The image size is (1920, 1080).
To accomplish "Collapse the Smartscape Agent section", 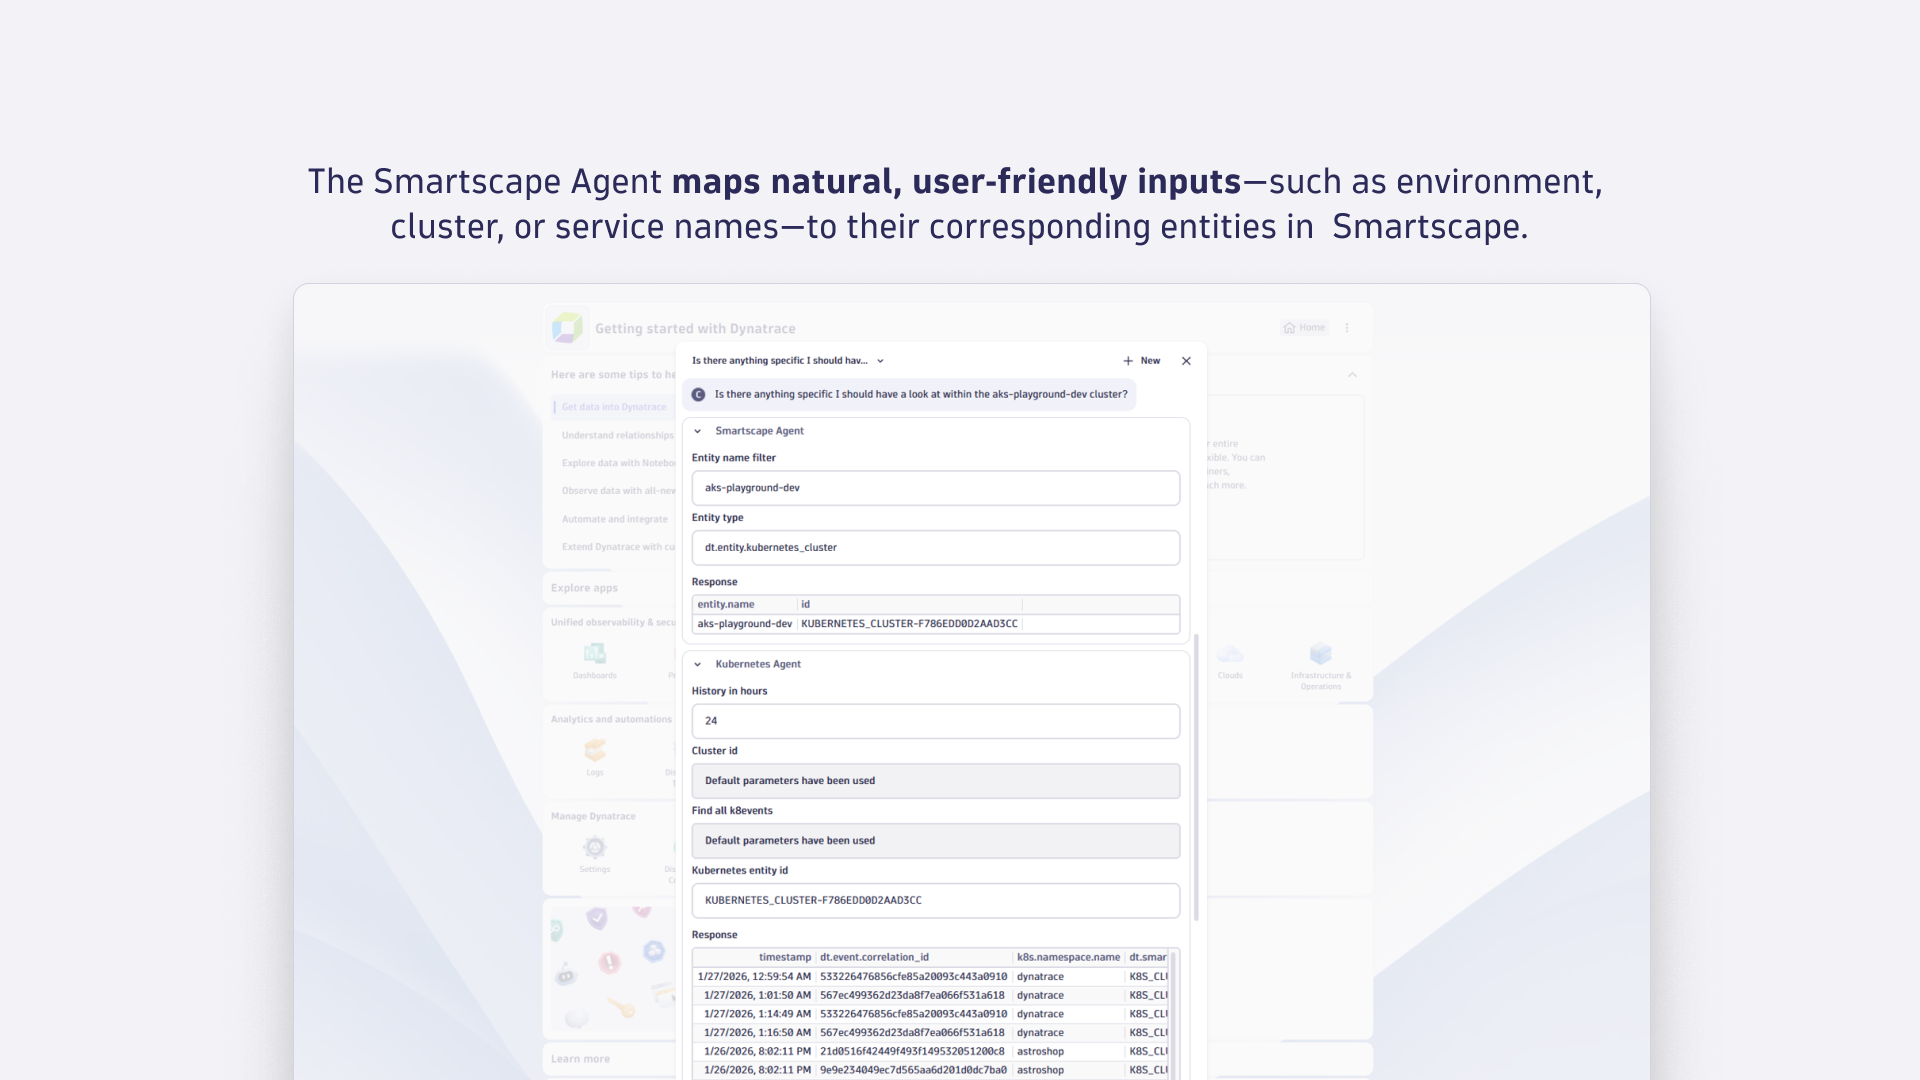I will 697,431.
